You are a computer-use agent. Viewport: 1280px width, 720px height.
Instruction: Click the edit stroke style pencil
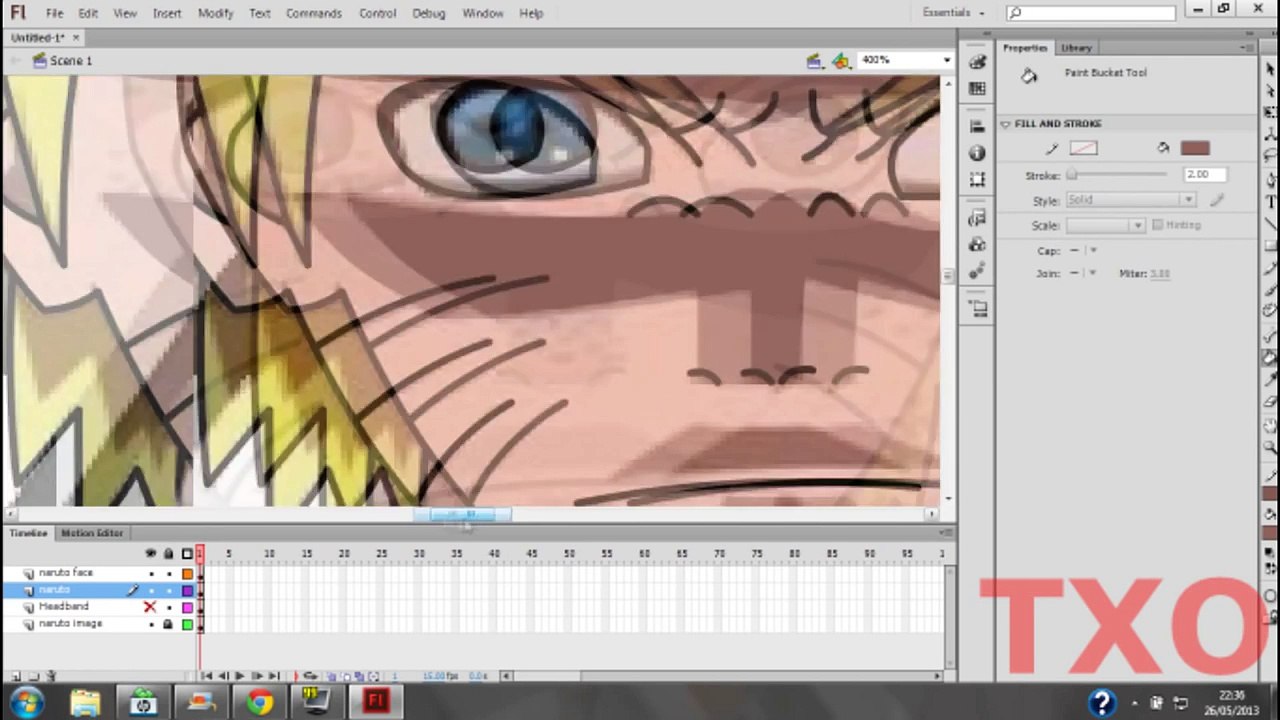(x=1217, y=200)
